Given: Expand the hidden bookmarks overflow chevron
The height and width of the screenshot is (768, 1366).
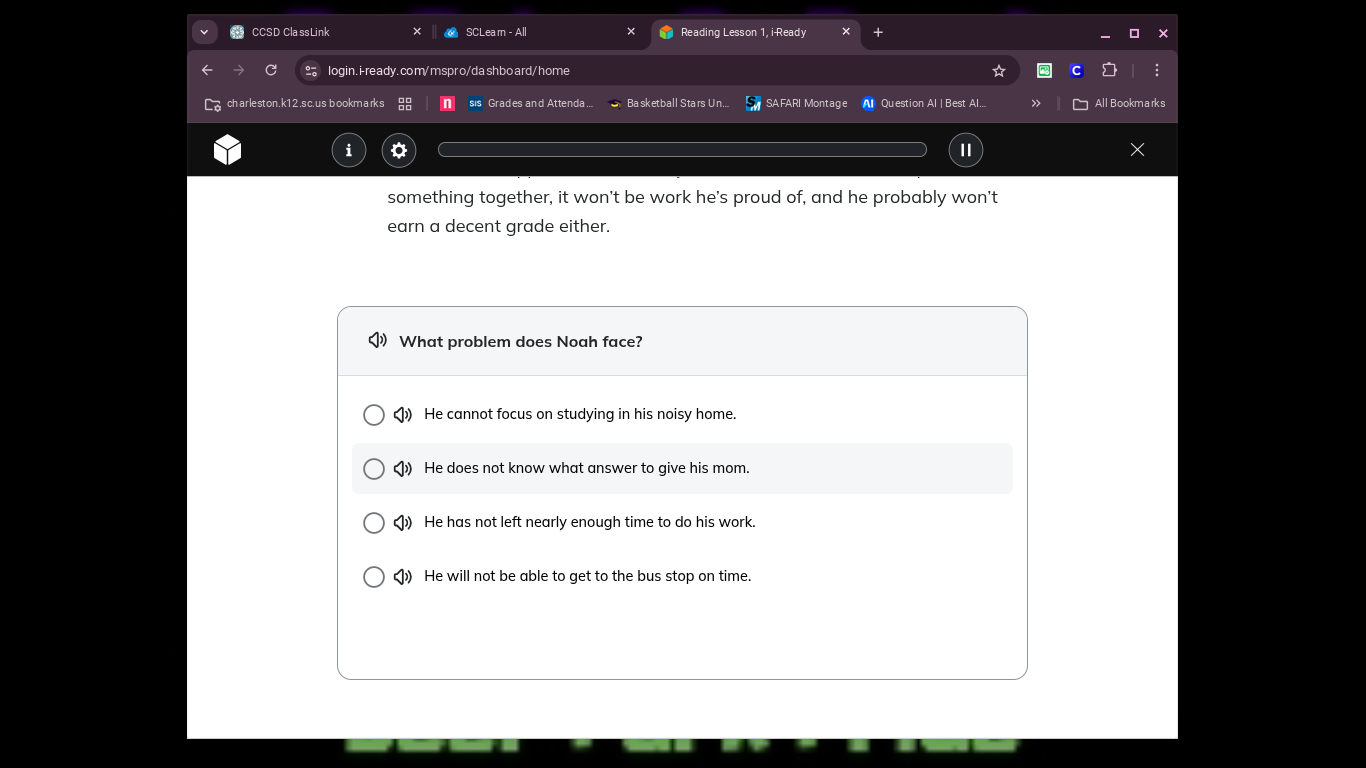Looking at the screenshot, I should 1036,103.
